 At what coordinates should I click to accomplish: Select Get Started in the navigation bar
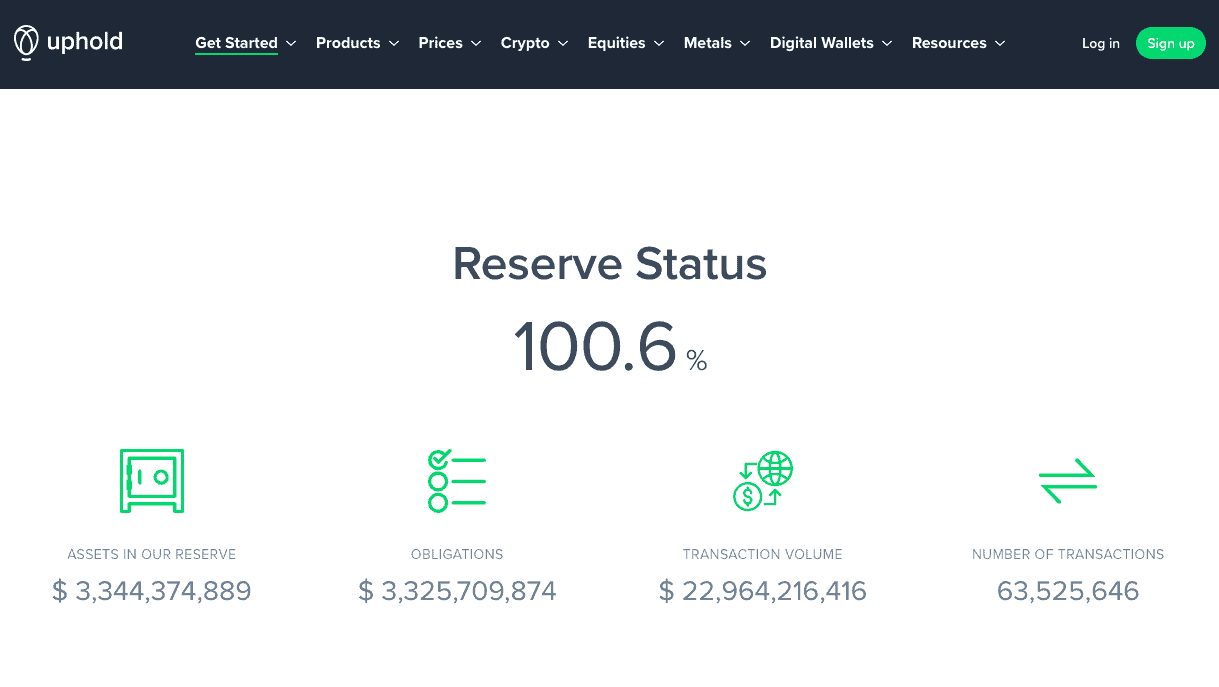tap(236, 43)
